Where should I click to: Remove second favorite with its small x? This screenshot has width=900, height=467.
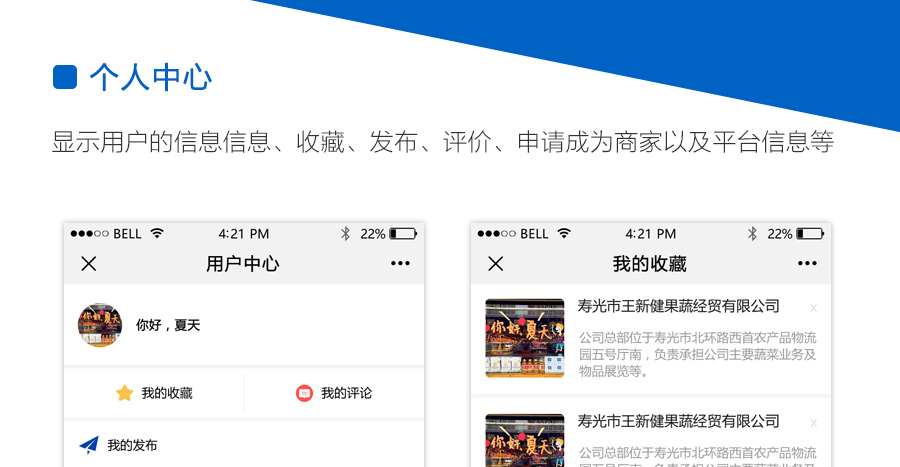point(813,423)
